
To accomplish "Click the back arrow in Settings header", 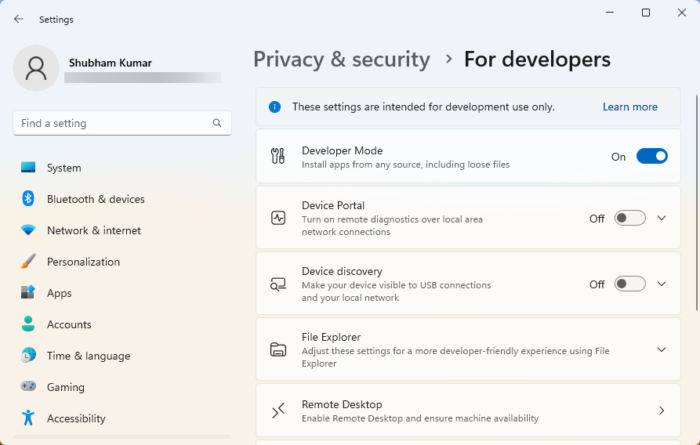I will [x=18, y=19].
